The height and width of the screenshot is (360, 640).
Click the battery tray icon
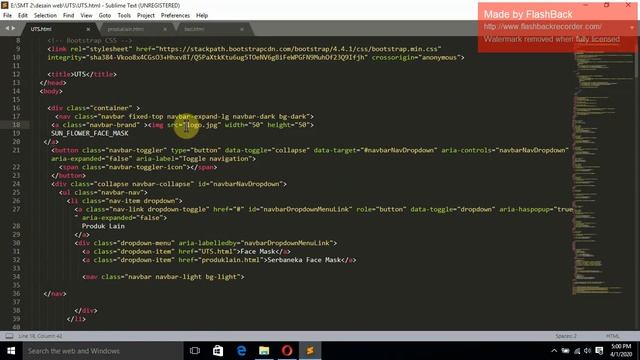coord(565,351)
